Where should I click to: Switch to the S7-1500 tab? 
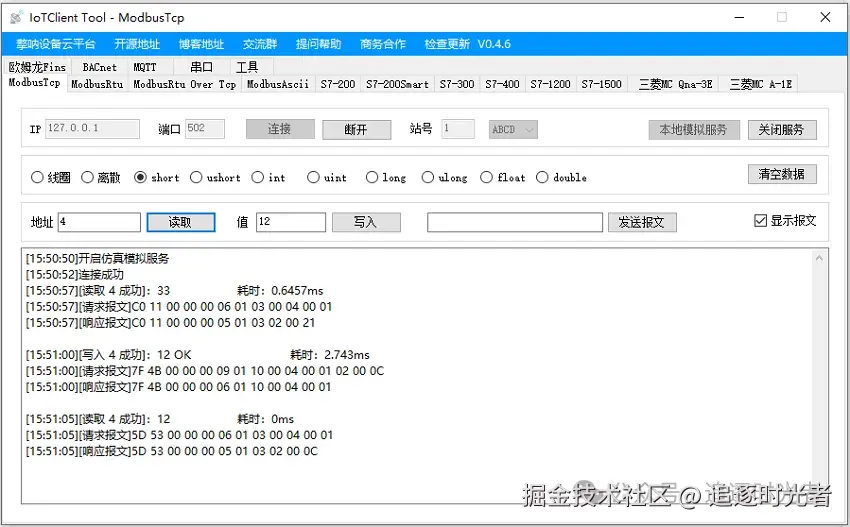click(x=602, y=84)
